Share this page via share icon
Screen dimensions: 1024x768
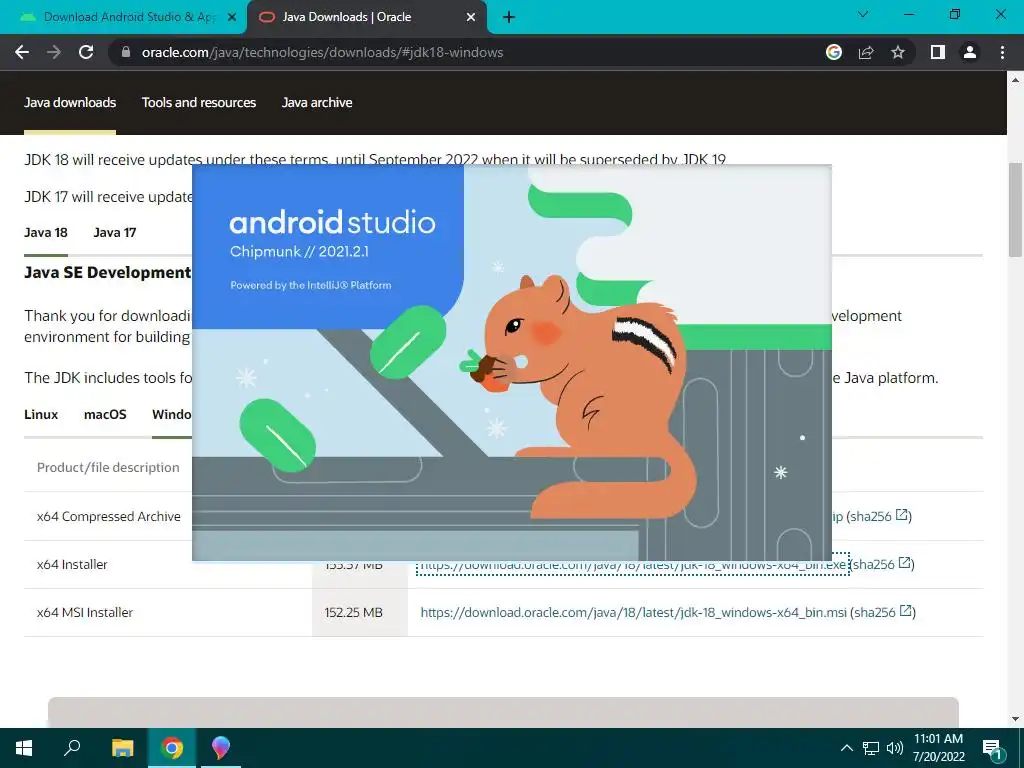point(866,52)
